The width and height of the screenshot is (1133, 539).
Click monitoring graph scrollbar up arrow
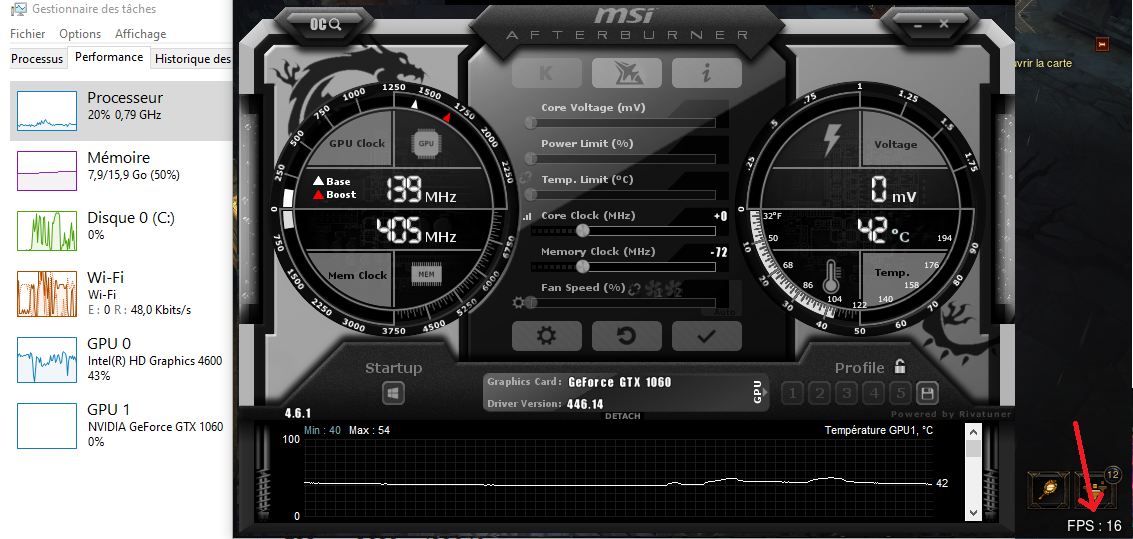click(x=973, y=432)
